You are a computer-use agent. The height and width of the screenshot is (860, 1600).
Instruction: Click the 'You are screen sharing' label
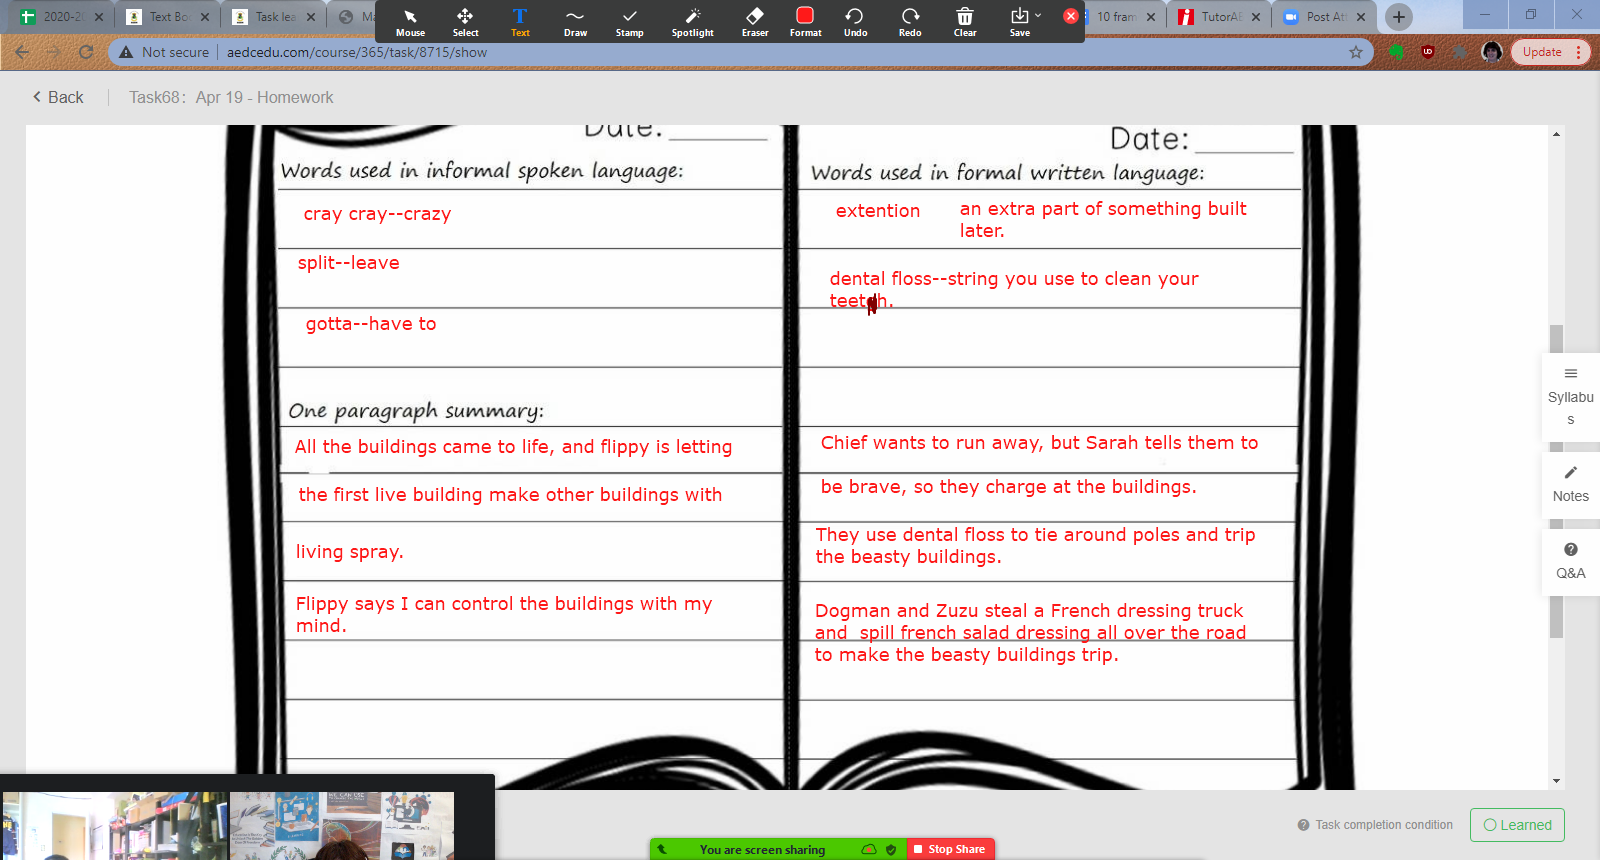pos(762,850)
